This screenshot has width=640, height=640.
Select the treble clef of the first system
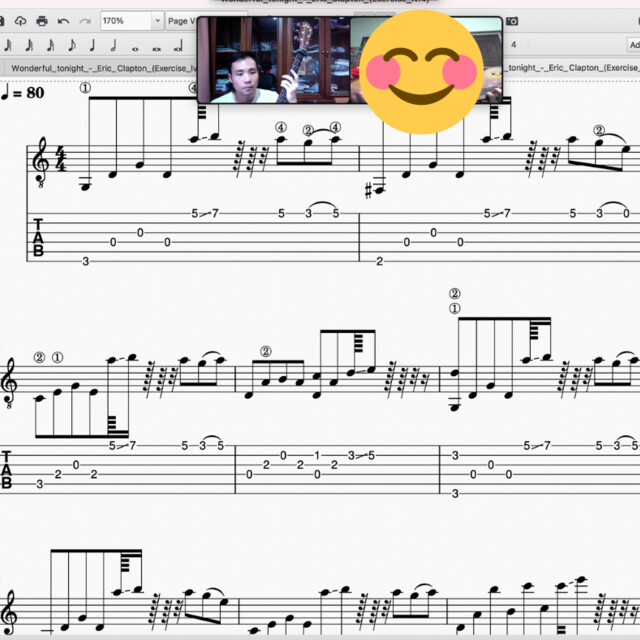[41, 162]
